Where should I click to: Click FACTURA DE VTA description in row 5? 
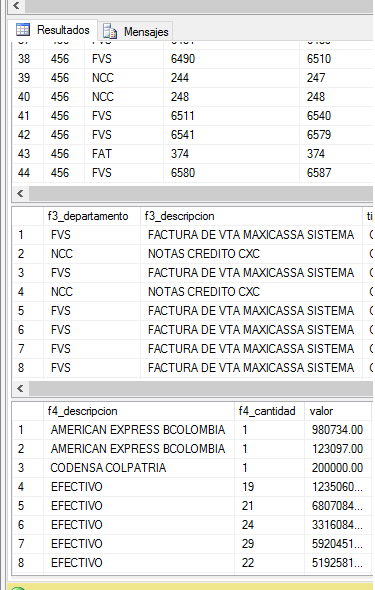point(251,310)
